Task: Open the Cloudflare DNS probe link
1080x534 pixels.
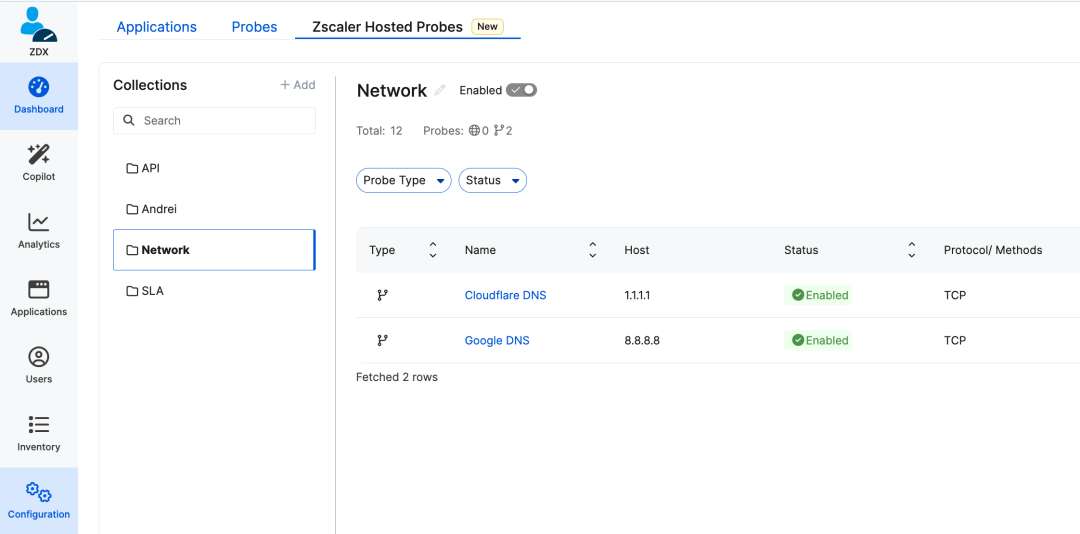Action: click(x=505, y=295)
